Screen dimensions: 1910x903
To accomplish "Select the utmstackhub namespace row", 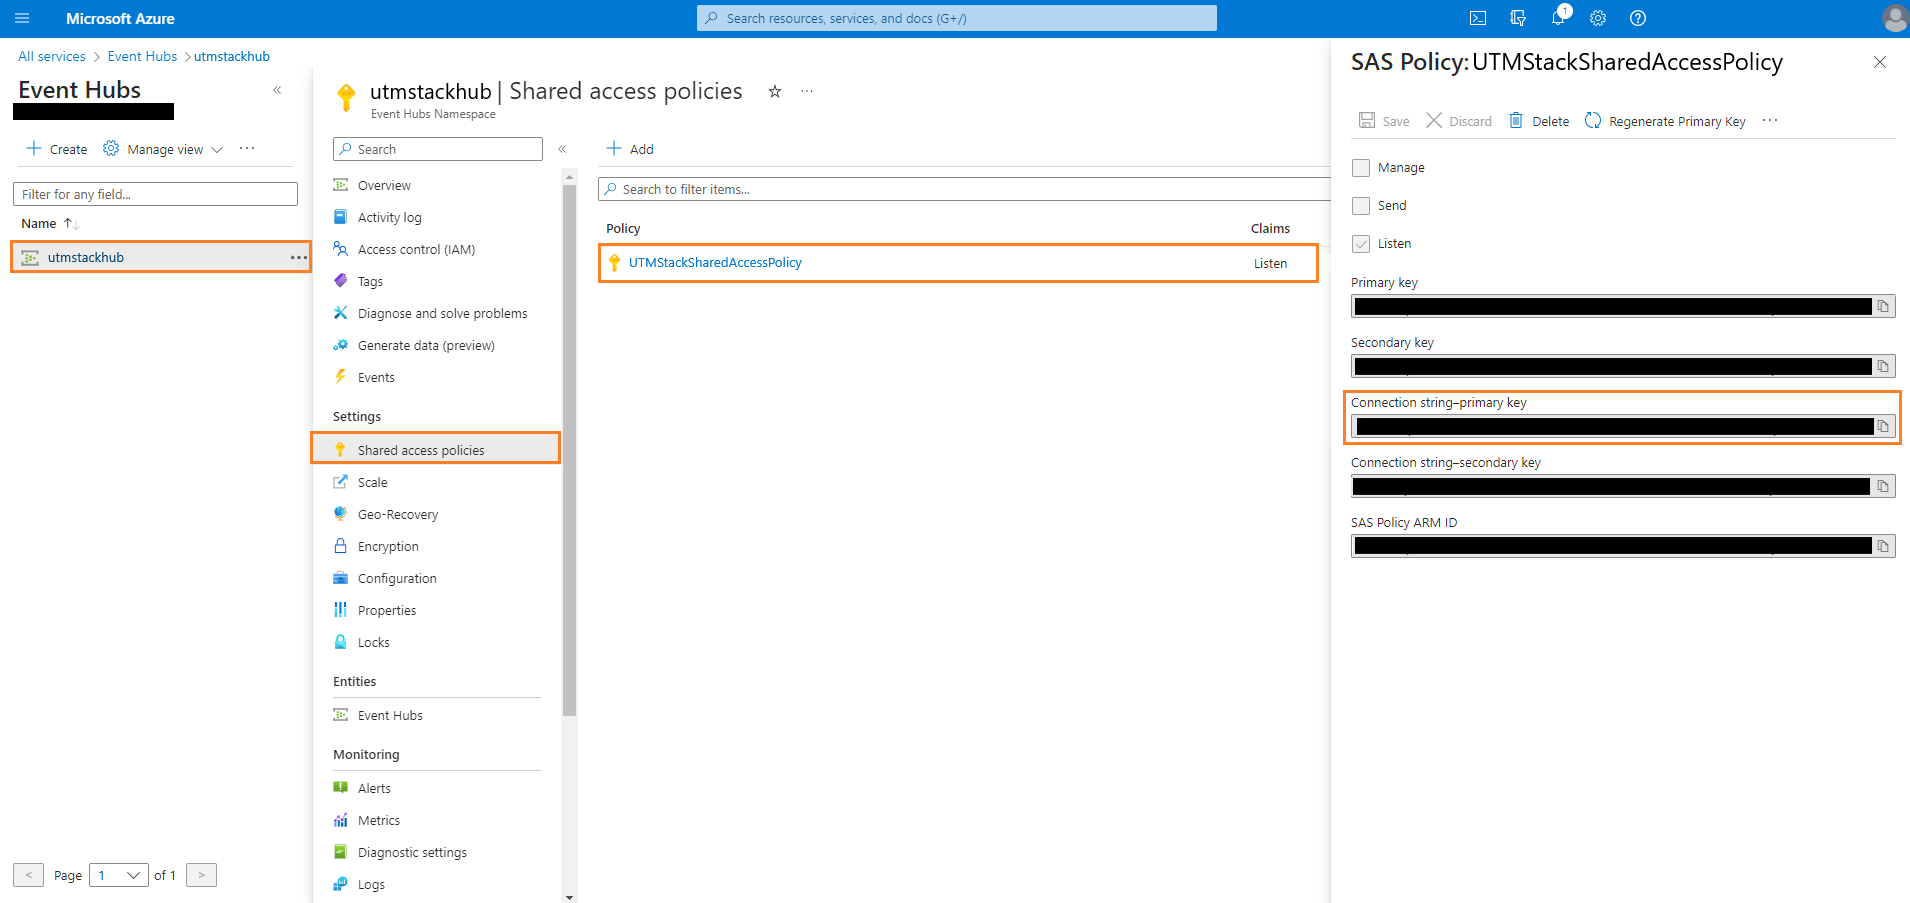I will click(160, 257).
